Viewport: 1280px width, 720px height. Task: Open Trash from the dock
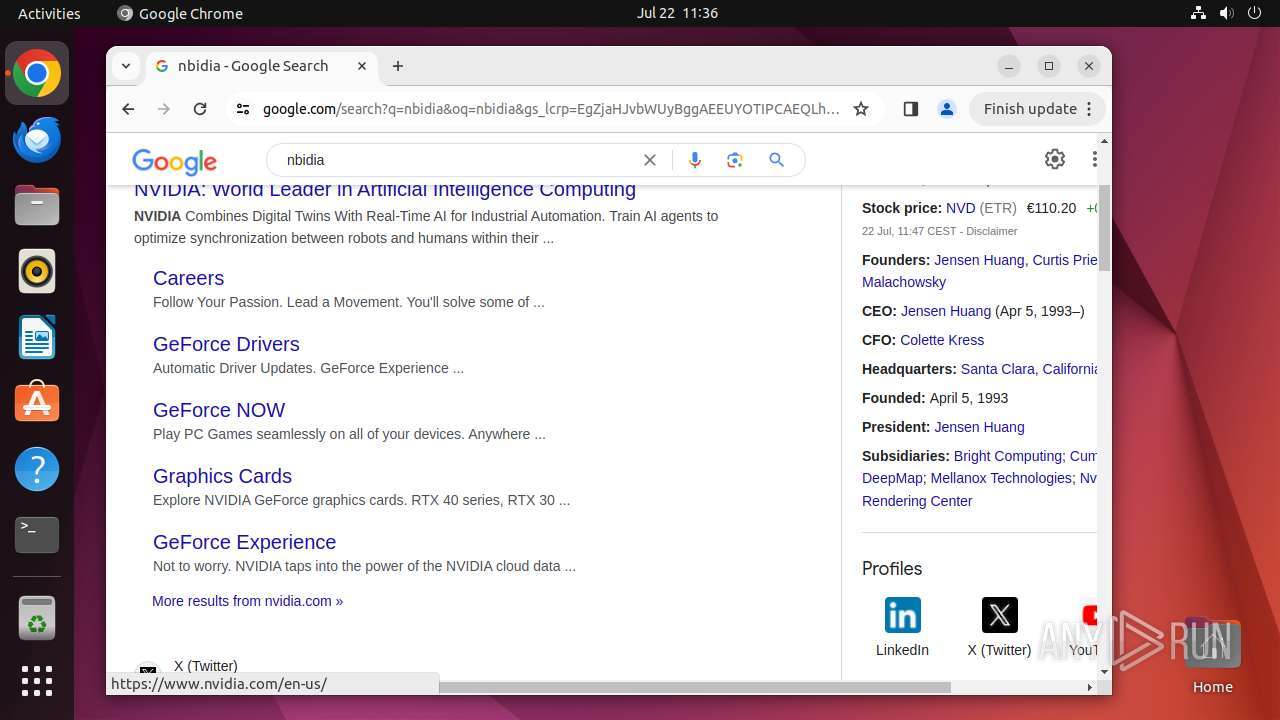tap(37, 618)
